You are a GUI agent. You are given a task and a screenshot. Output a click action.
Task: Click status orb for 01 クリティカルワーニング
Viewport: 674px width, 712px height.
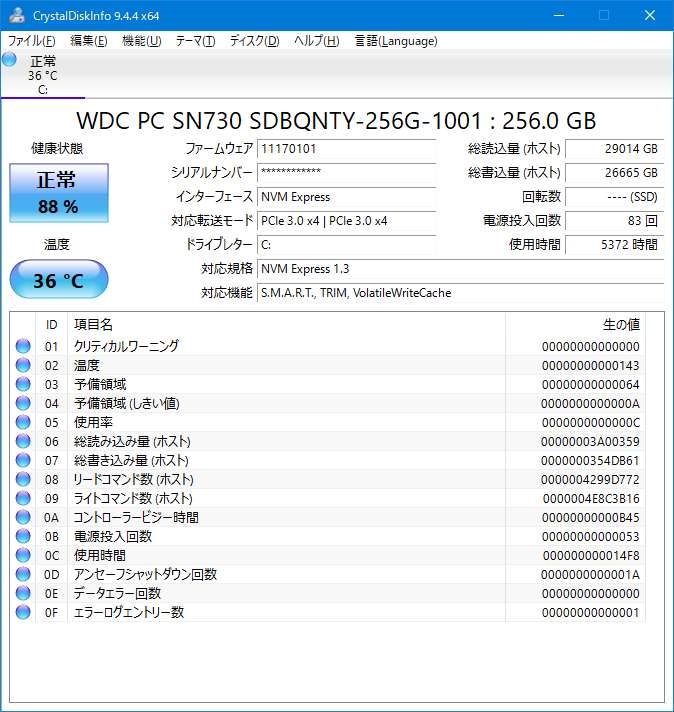(23, 346)
